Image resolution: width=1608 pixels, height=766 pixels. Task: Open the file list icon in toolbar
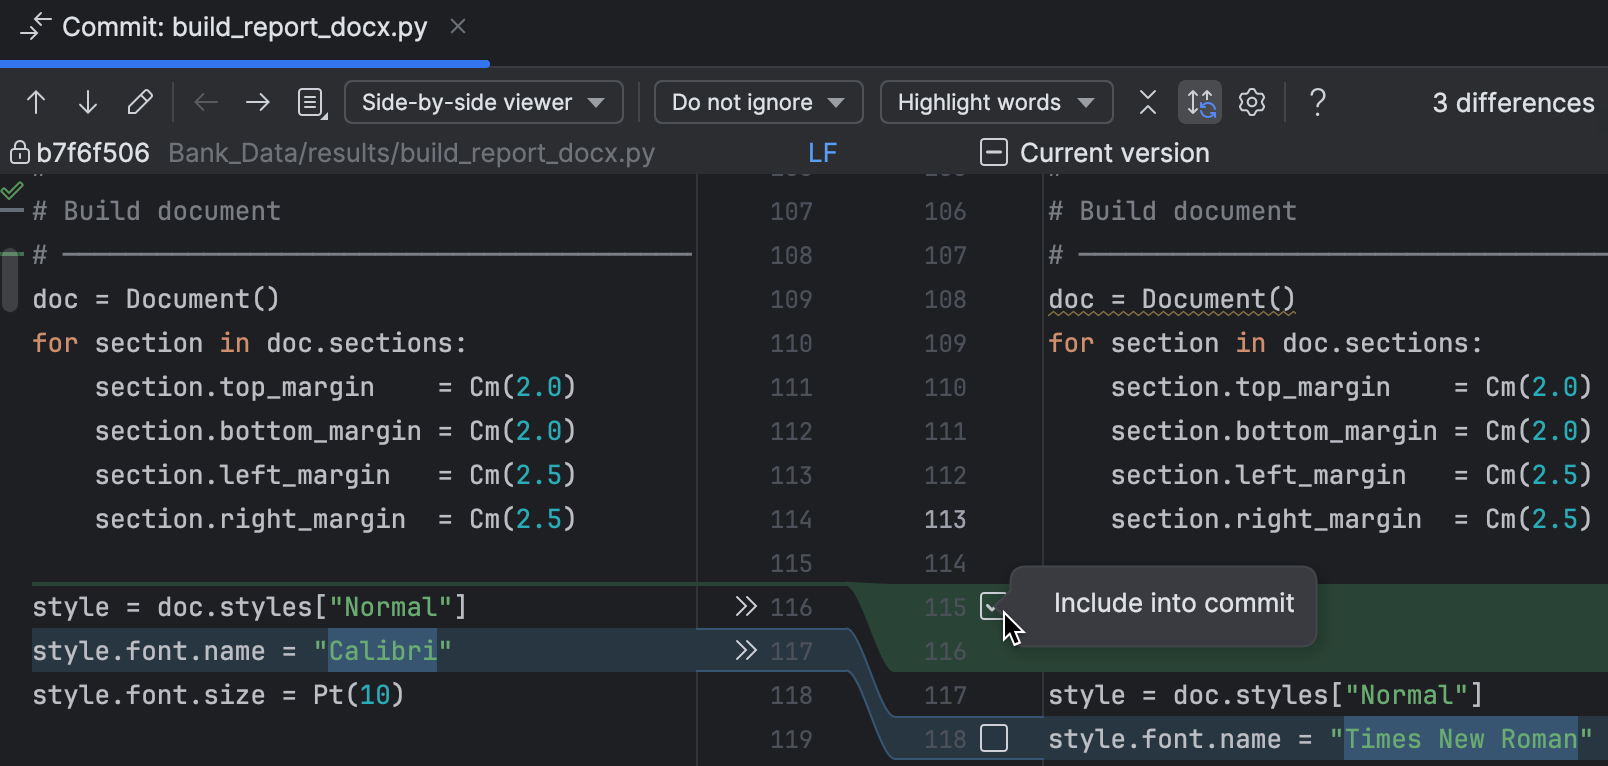click(312, 102)
